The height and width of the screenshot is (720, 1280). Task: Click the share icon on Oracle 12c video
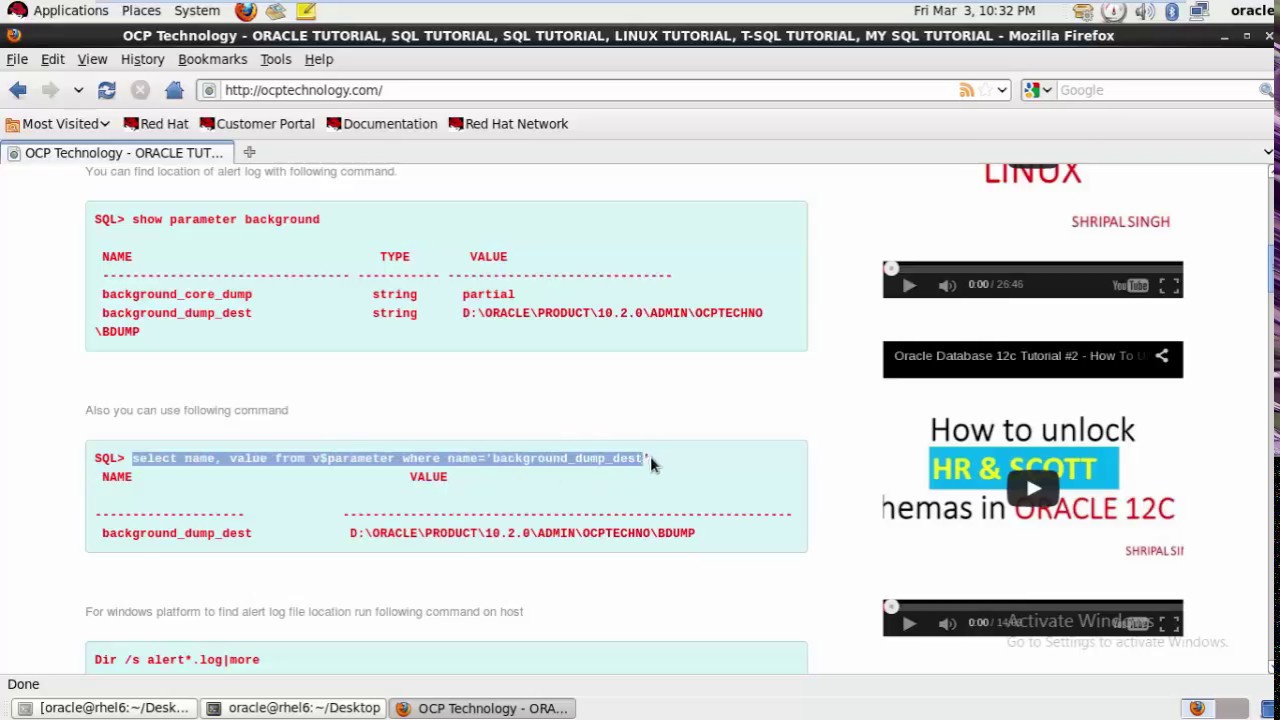click(x=1162, y=356)
